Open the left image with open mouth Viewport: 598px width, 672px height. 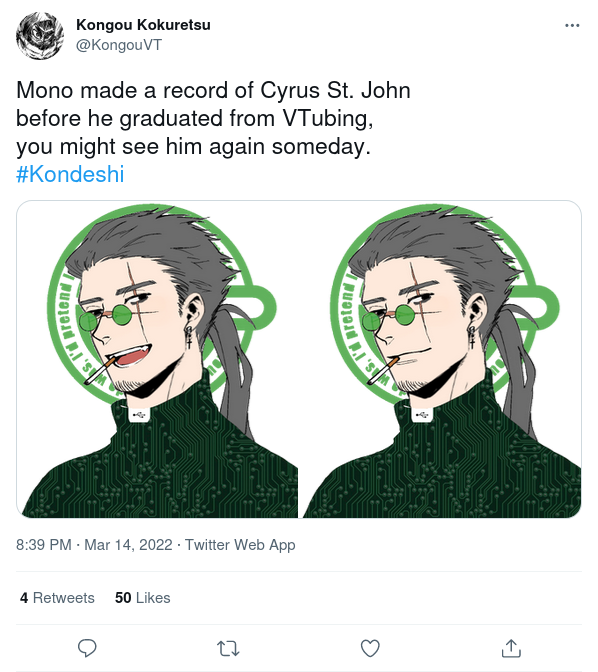click(157, 359)
